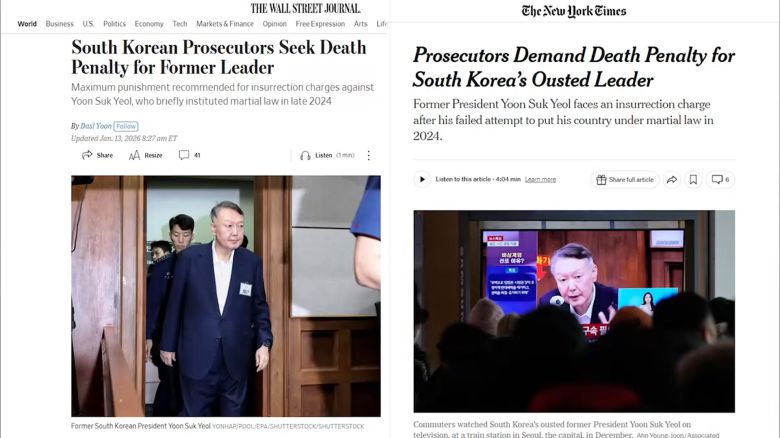
Task: Open the three-dot more options menu
Action: pyautogui.click(x=369, y=155)
